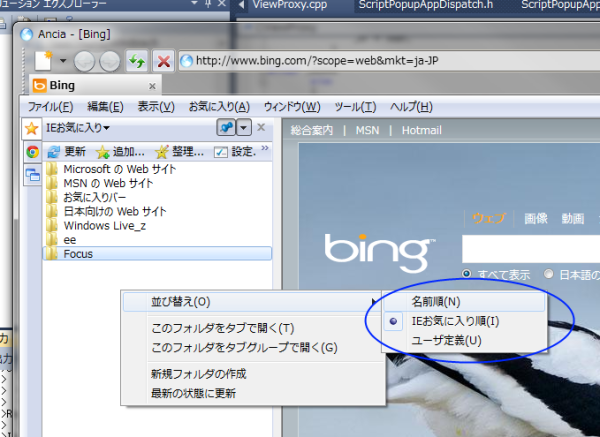
Task: Click the bing logo
Action: (x=379, y=253)
